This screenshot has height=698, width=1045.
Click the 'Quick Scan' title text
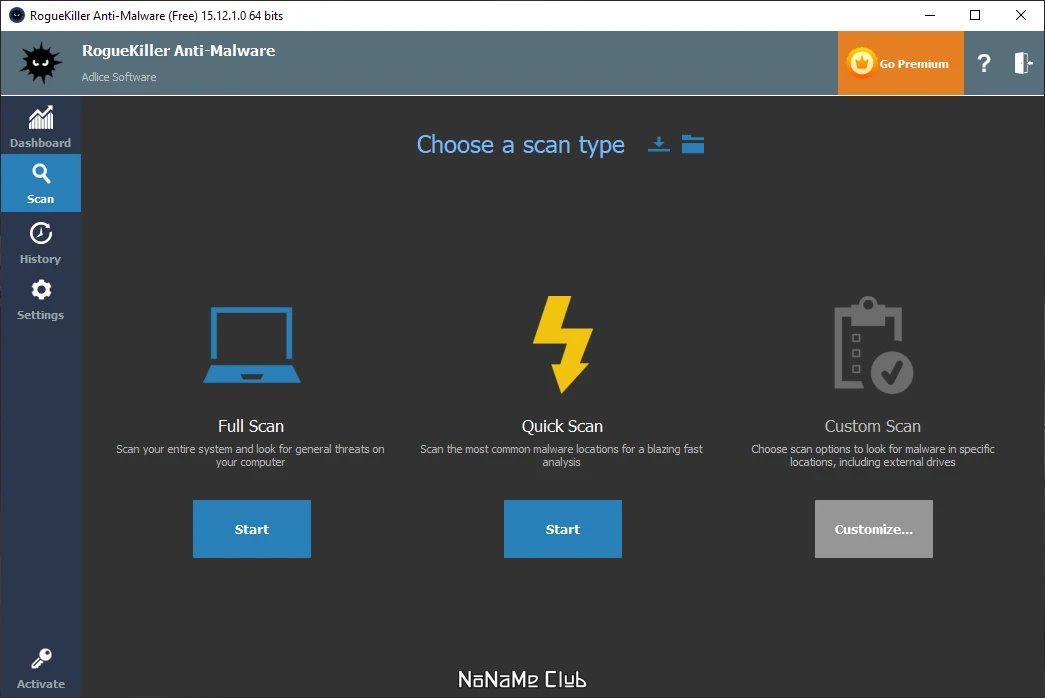point(562,426)
